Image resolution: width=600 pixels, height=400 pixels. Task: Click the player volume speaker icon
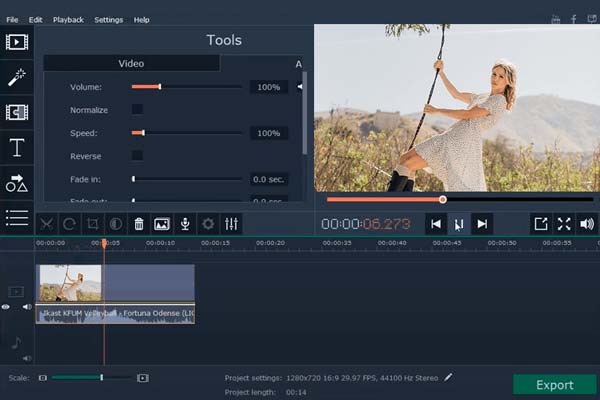click(587, 224)
